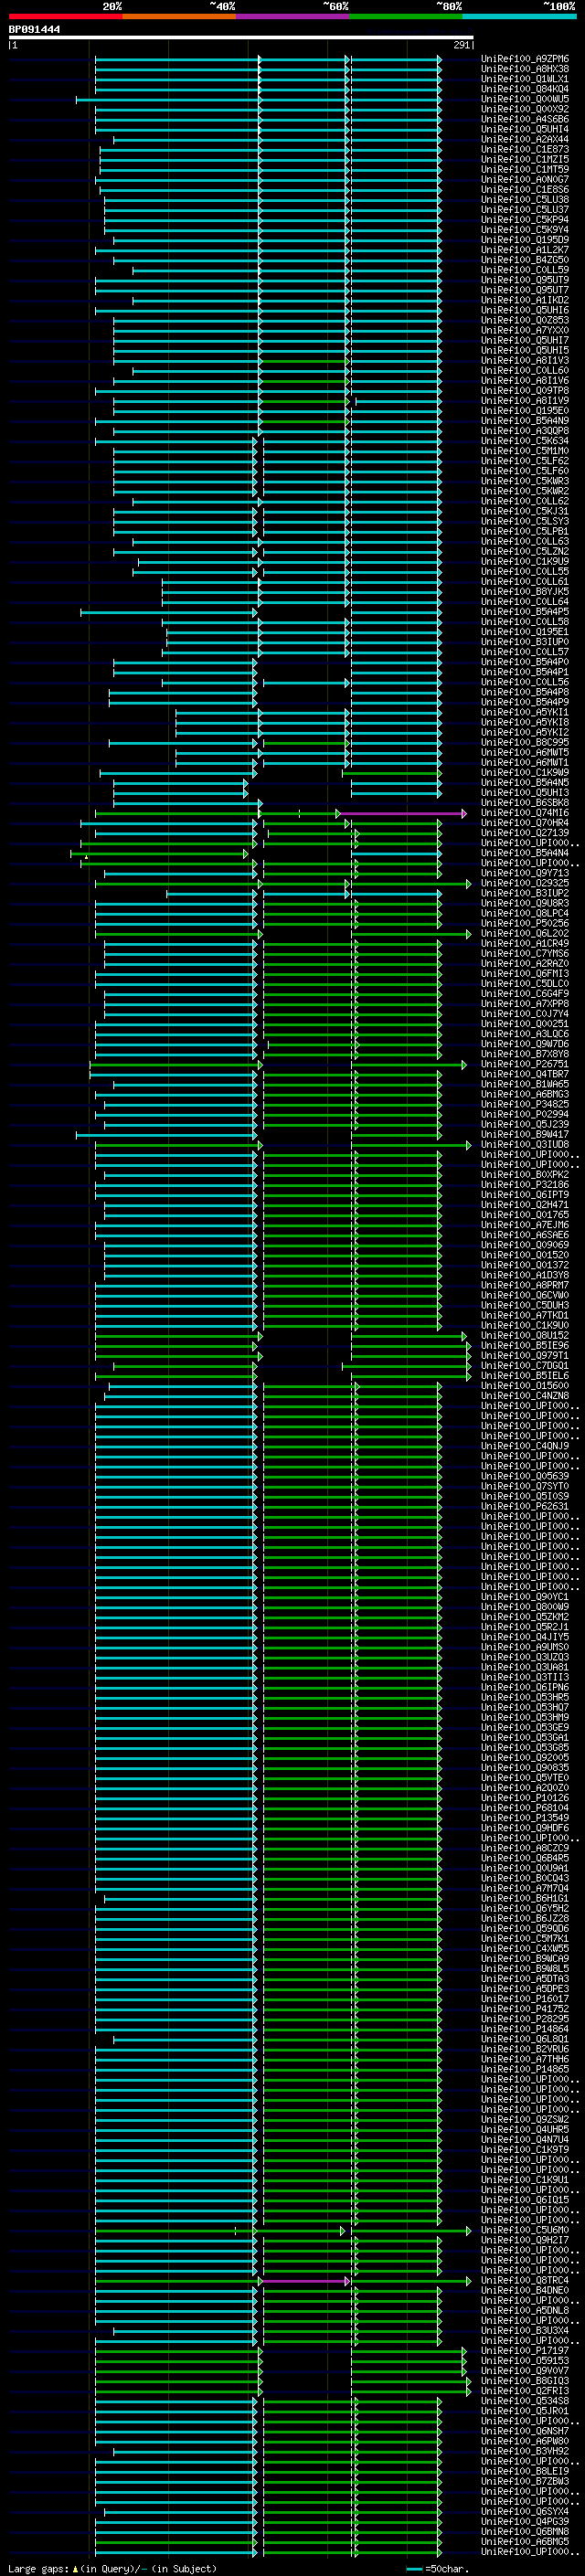Click label UniRef100_Q70HR4
Image resolution: width=585 pixels, height=2576 pixels.
point(525,823)
